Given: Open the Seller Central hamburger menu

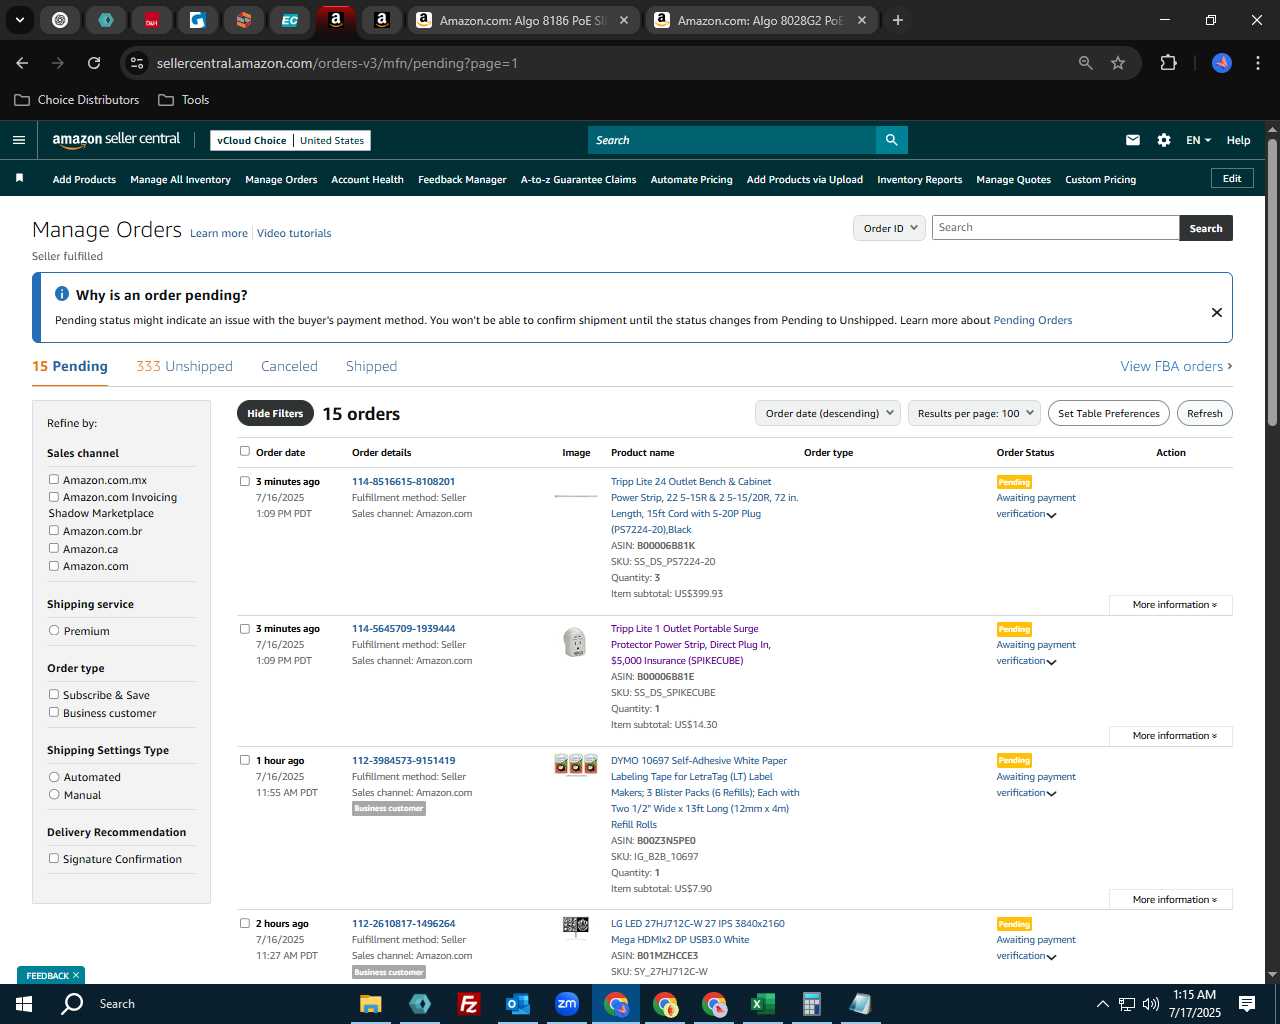Looking at the screenshot, I should click(x=19, y=140).
